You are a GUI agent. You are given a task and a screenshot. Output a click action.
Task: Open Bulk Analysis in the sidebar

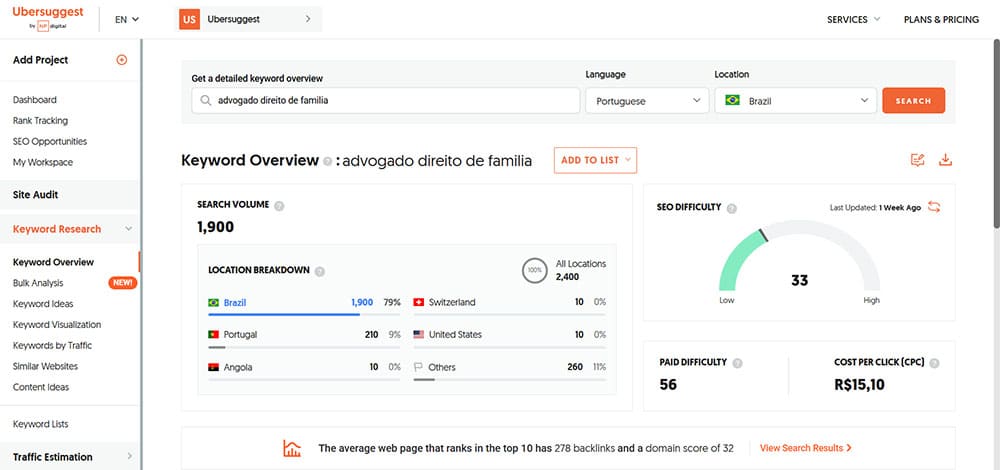click(38, 283)
